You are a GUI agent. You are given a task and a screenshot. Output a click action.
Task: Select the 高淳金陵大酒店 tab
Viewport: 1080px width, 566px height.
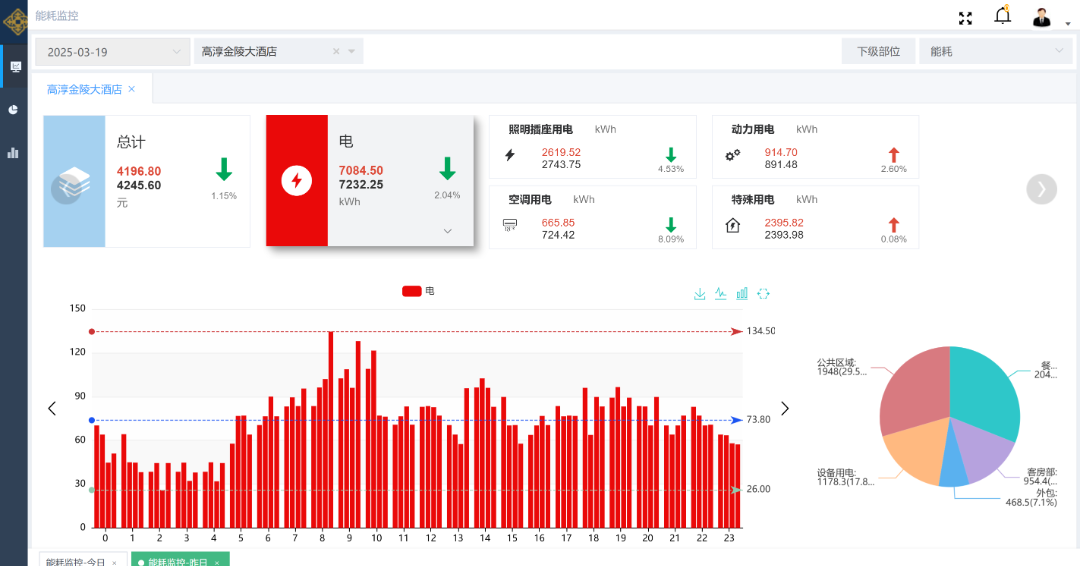[84, 90]
